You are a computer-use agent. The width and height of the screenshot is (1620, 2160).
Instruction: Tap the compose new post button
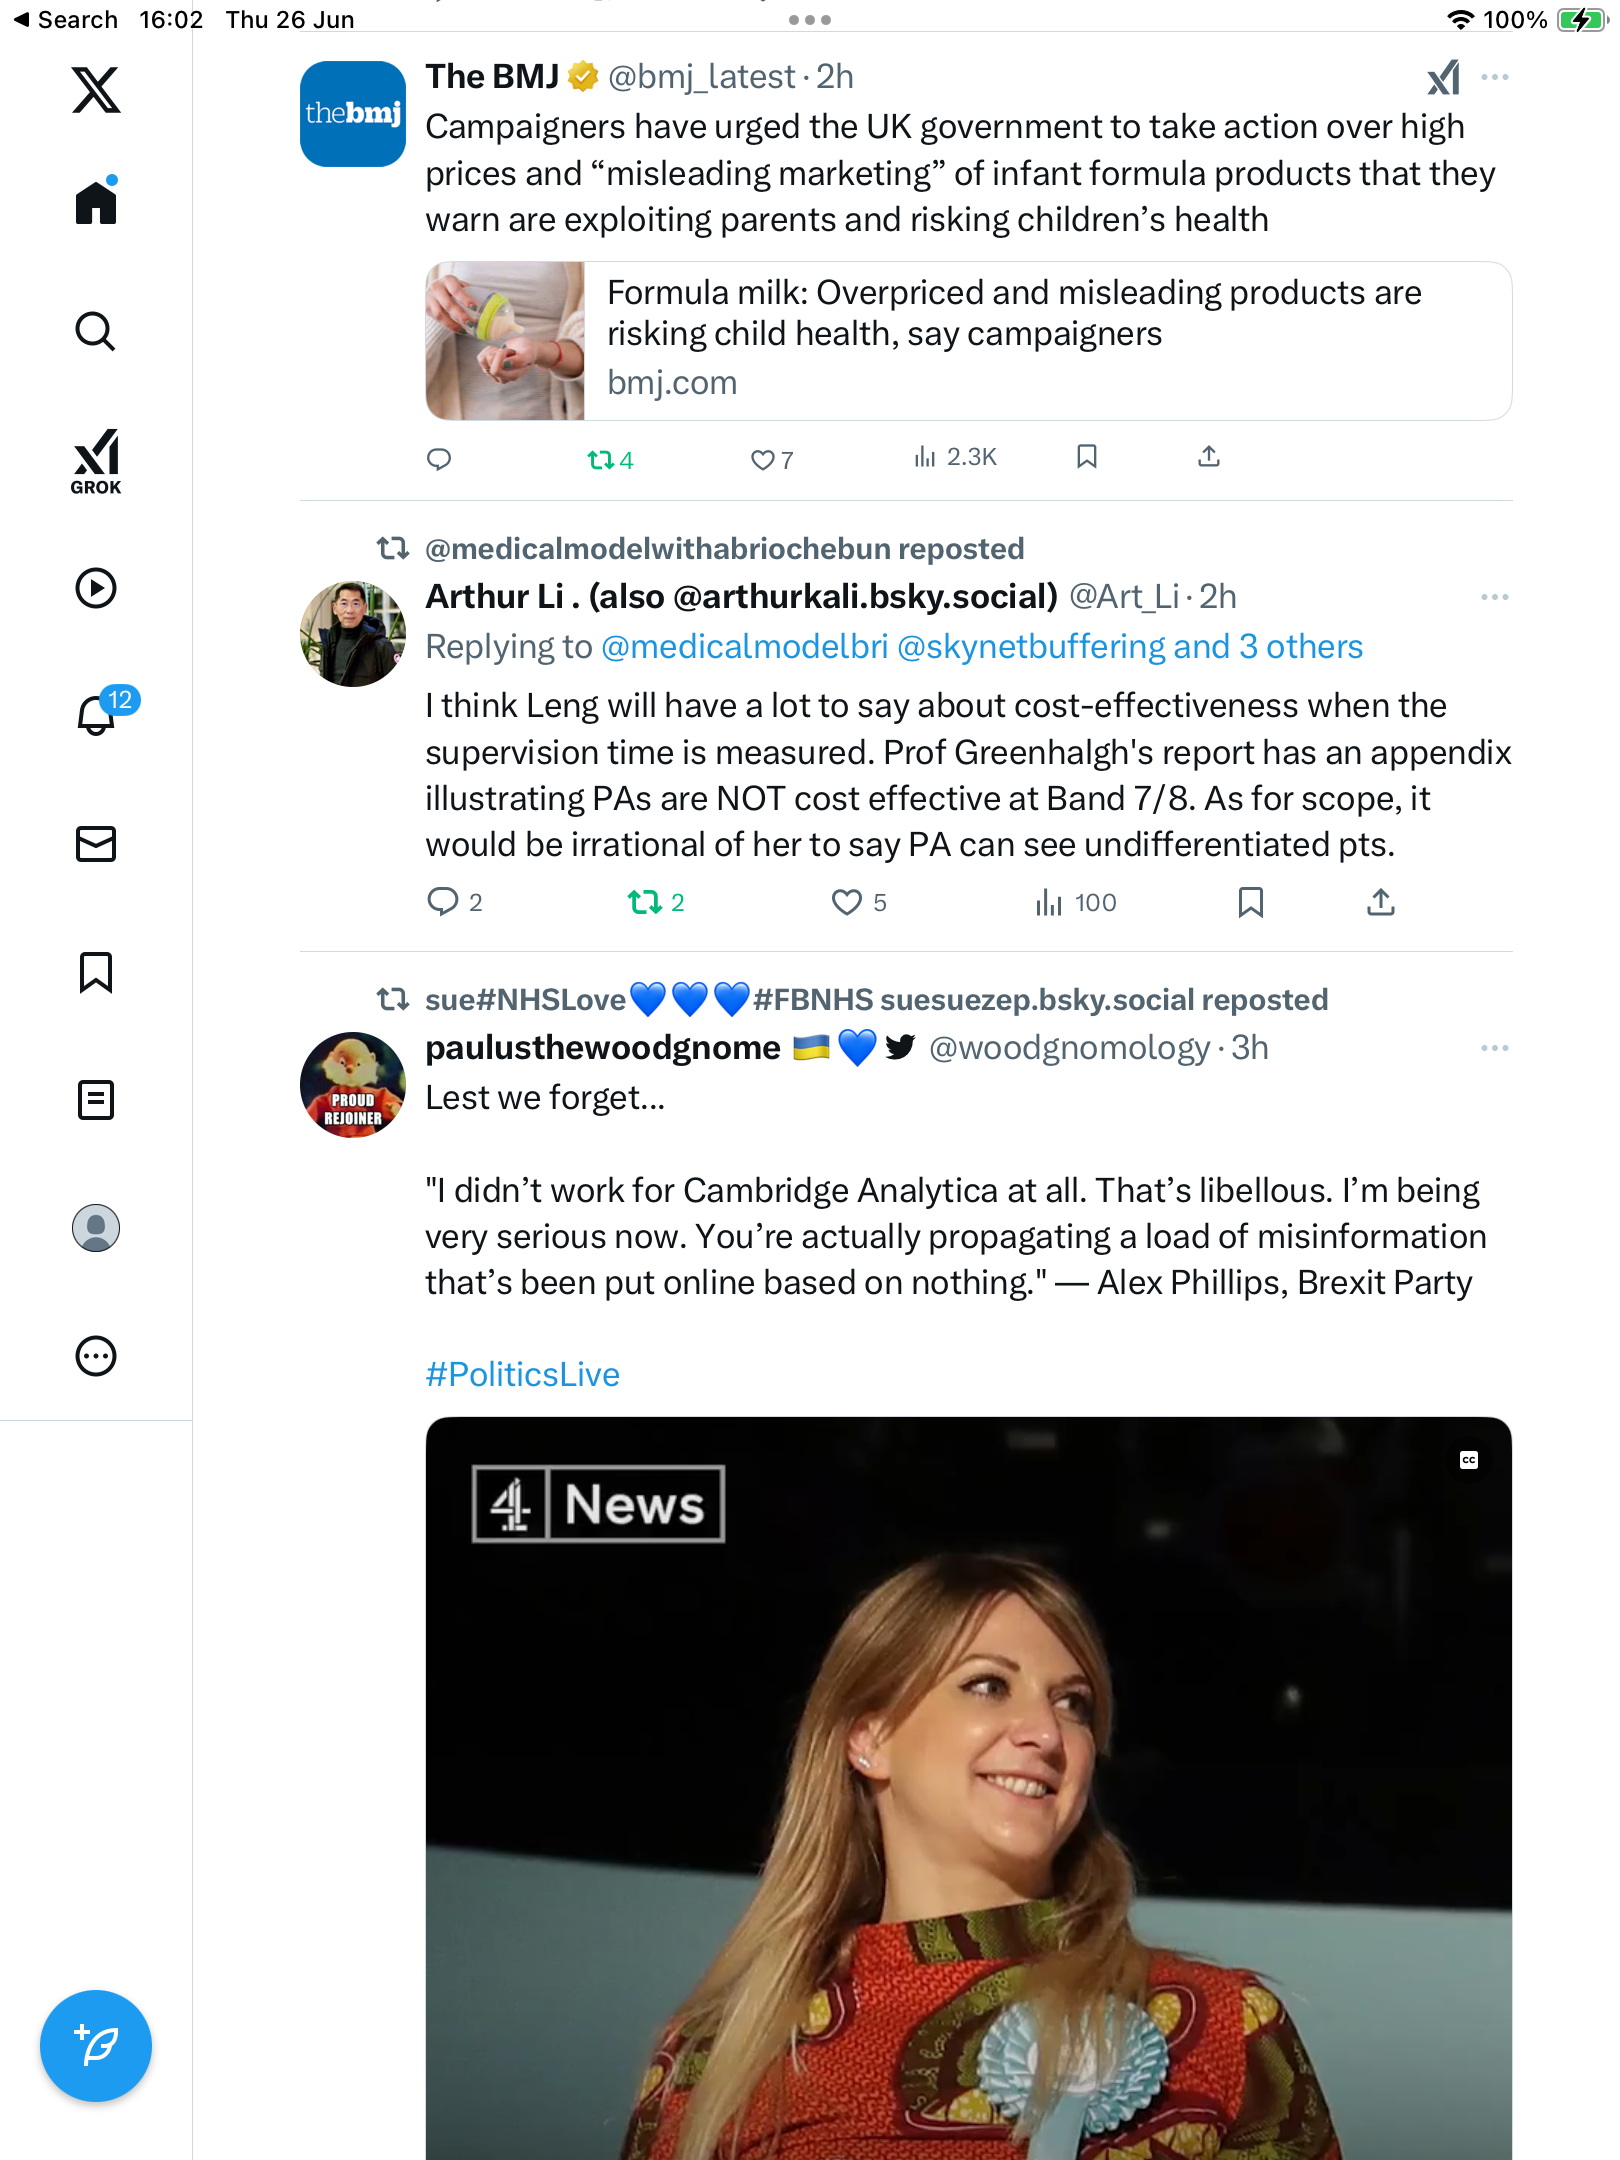tap(96, 2046)
